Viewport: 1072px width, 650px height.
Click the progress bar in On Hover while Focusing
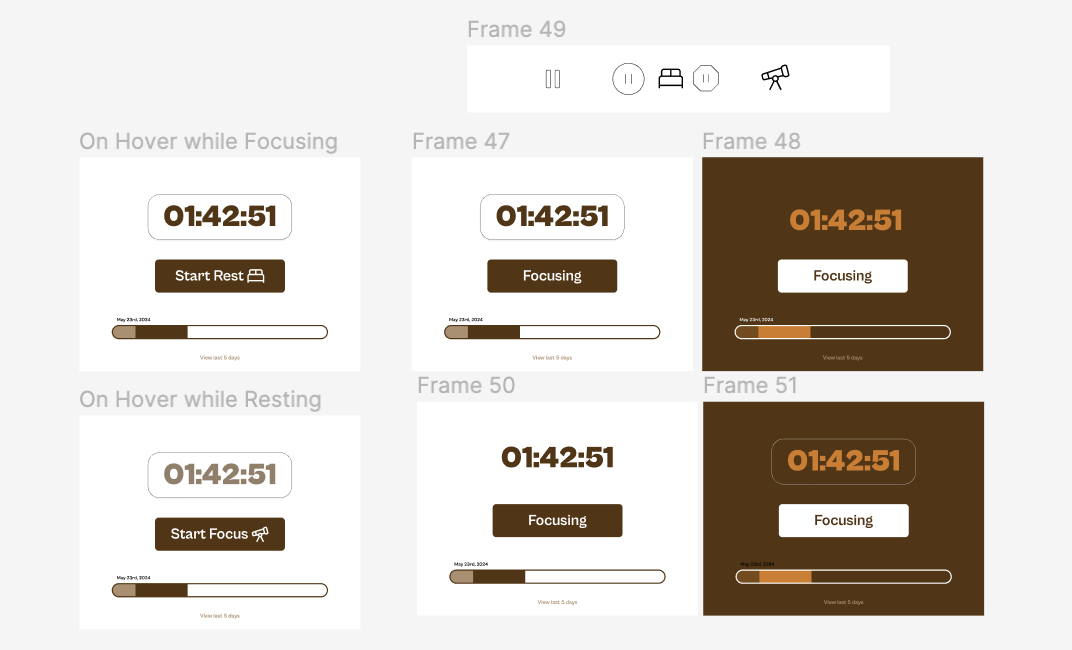(220, 332)
